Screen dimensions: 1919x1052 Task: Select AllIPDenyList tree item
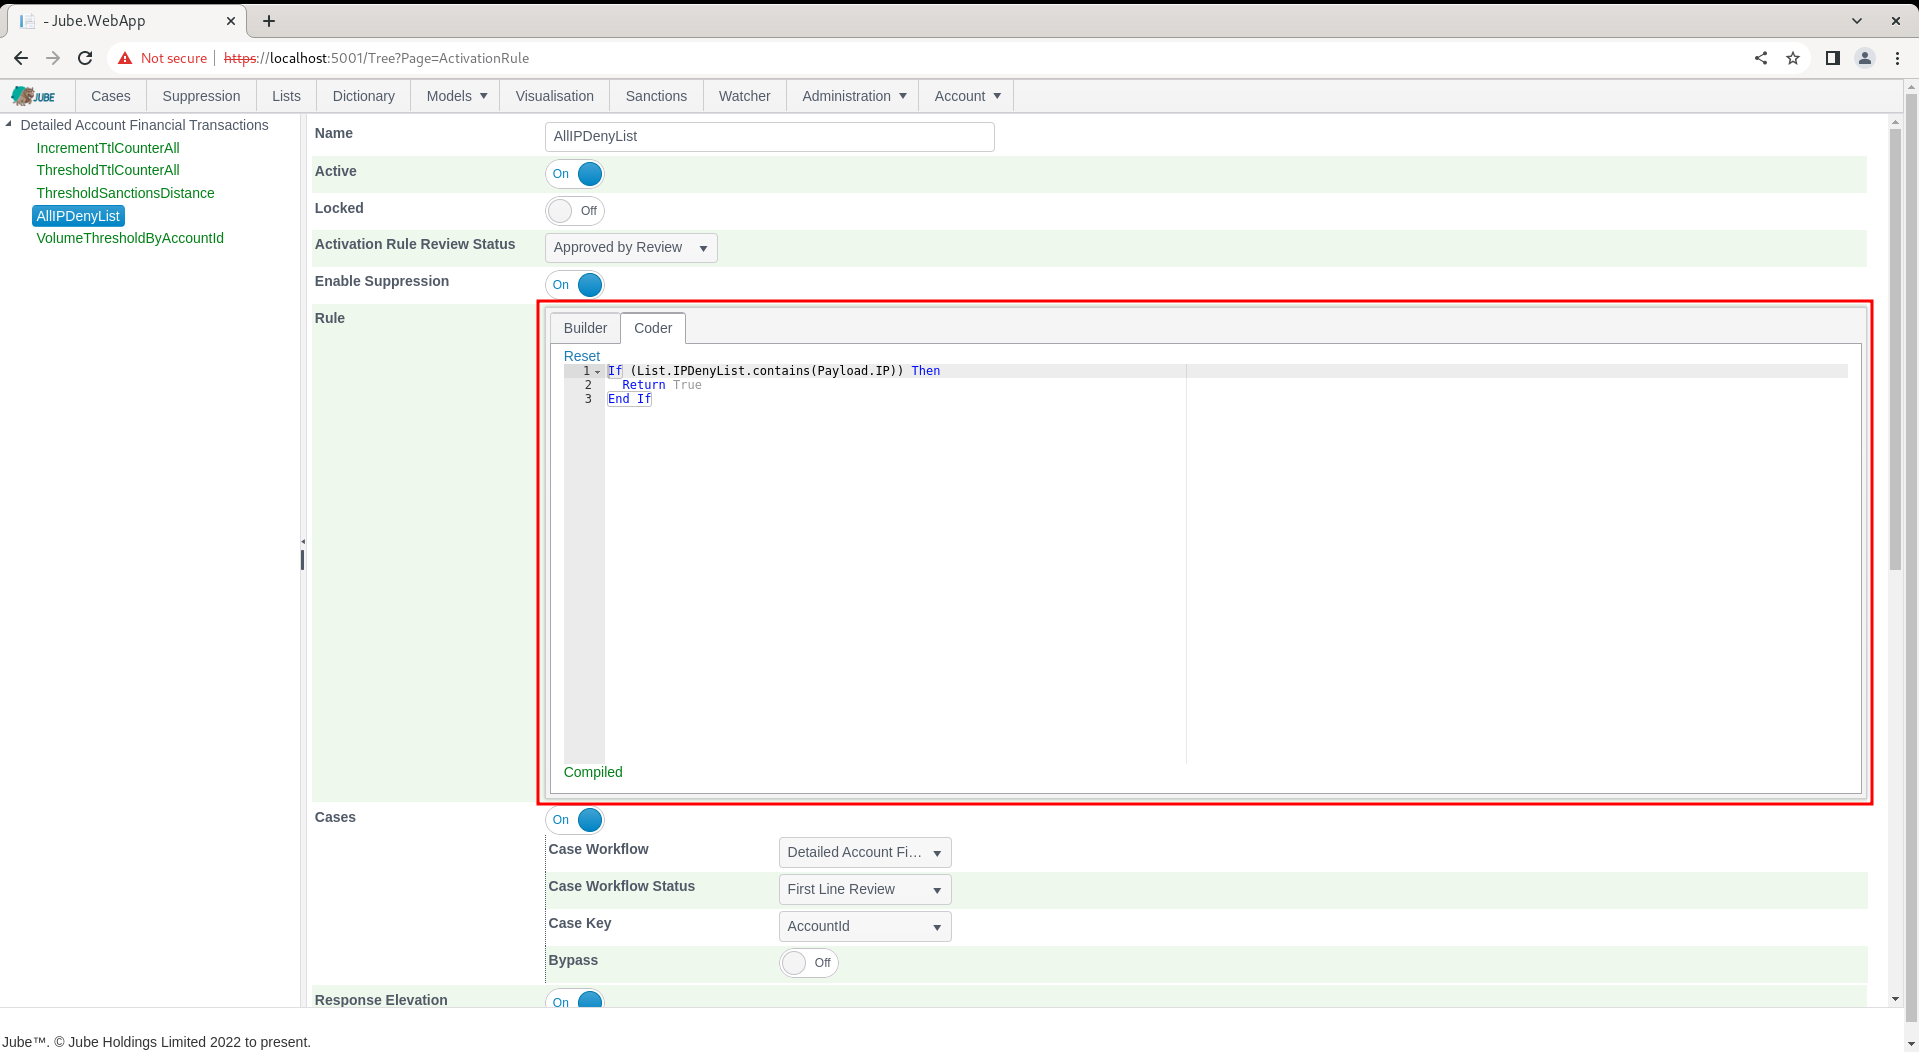(78, 216)
